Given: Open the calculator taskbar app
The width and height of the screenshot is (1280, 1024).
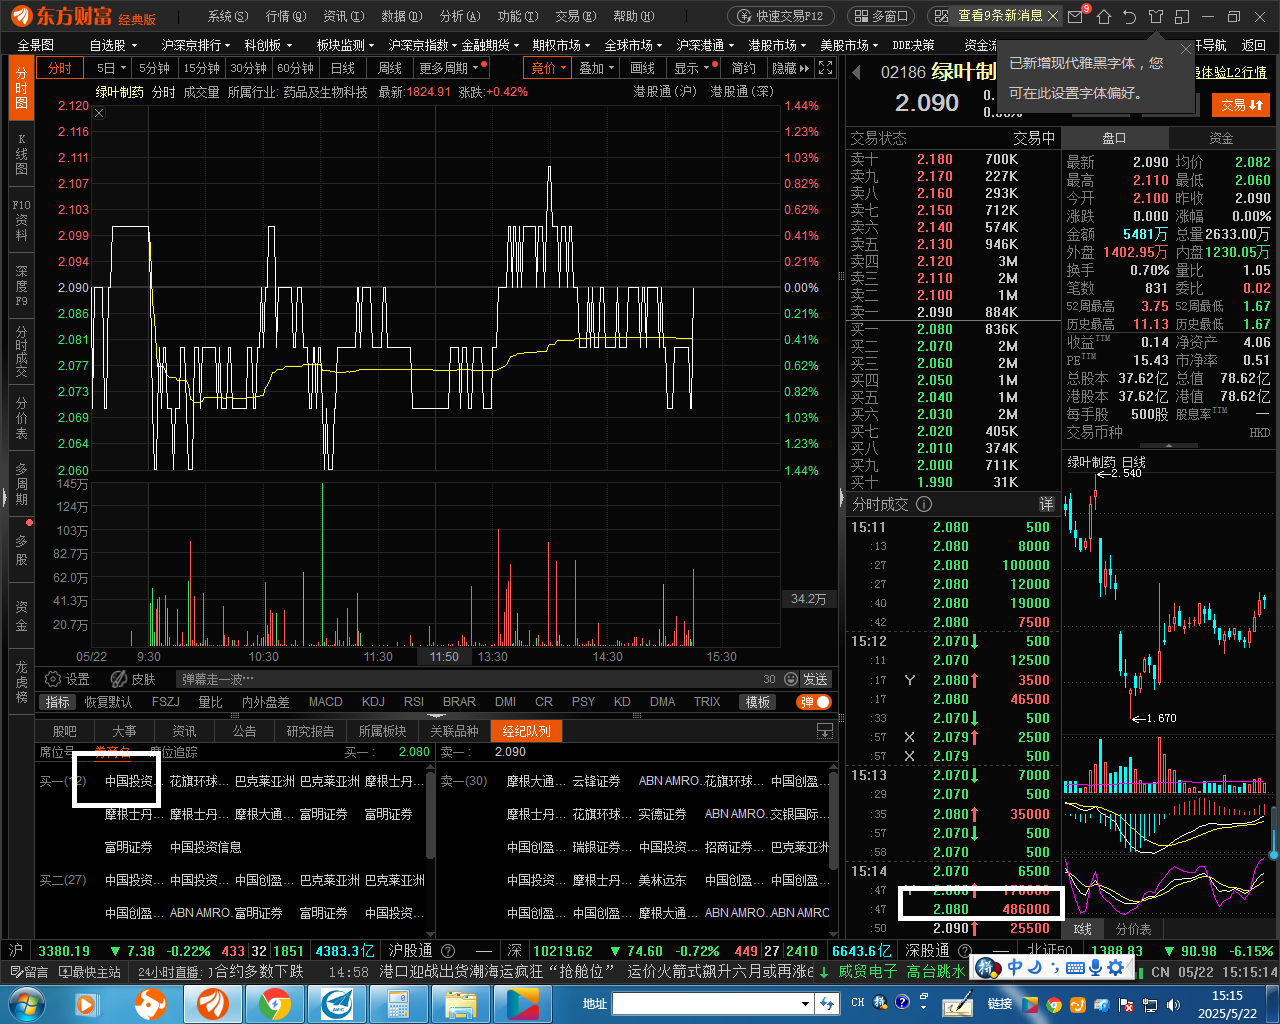Looking at the screenshot, I should [x=398, y=1003].
